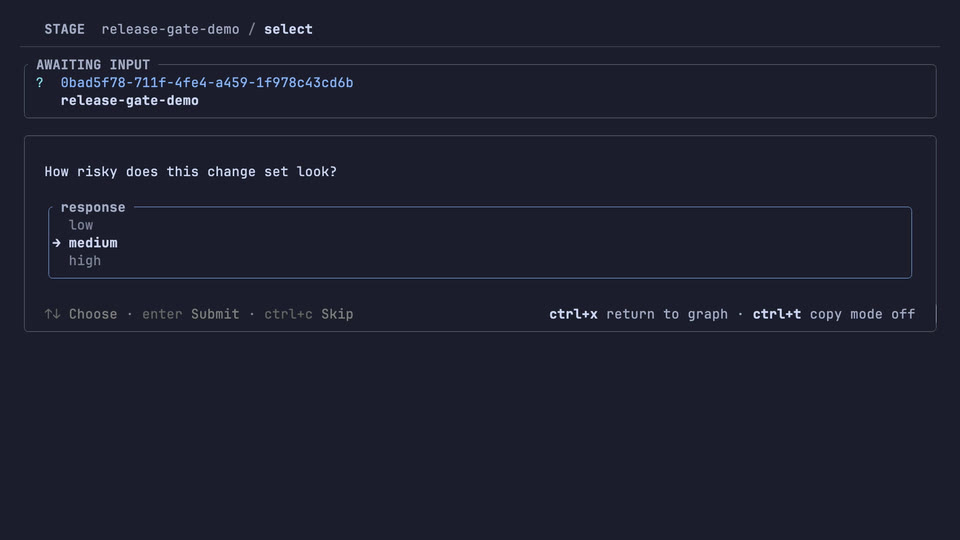Click the 'response' field label
Screen dimensions: 960x540
coord(93,208)
